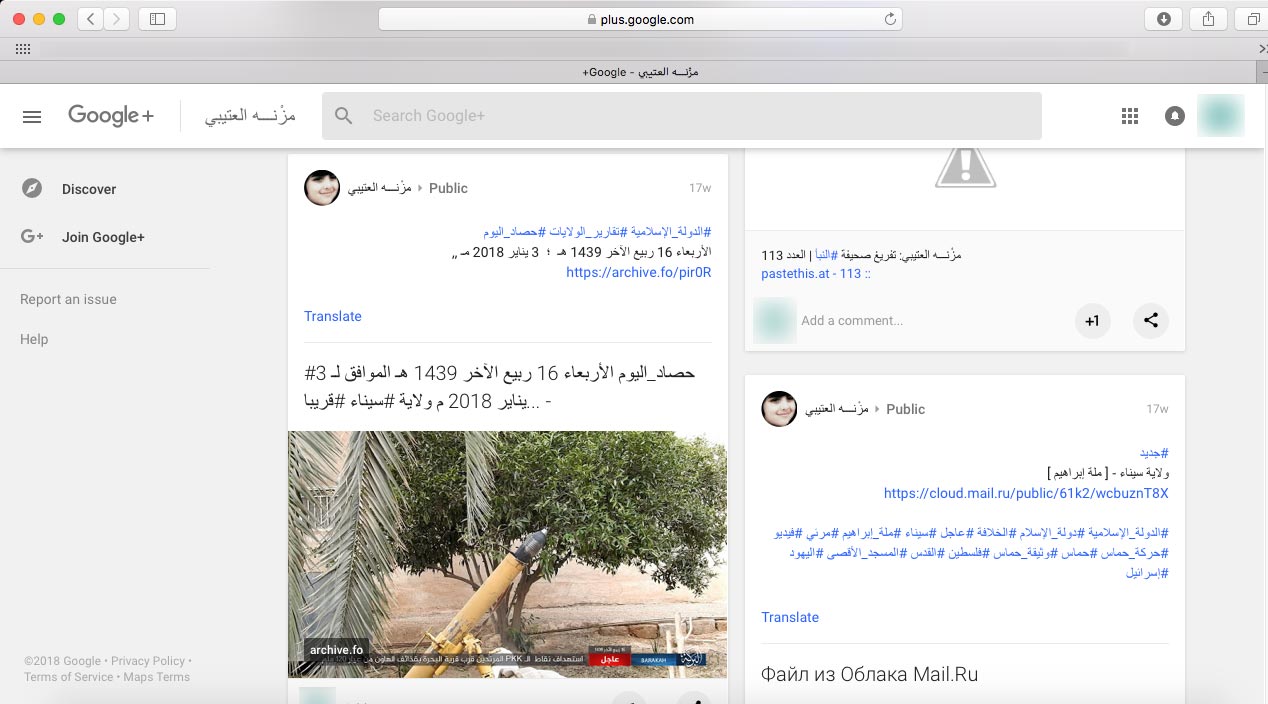Go back with Safari's back arrow
The width and height of the screenshot is (1268, 704).
point(90,19)
